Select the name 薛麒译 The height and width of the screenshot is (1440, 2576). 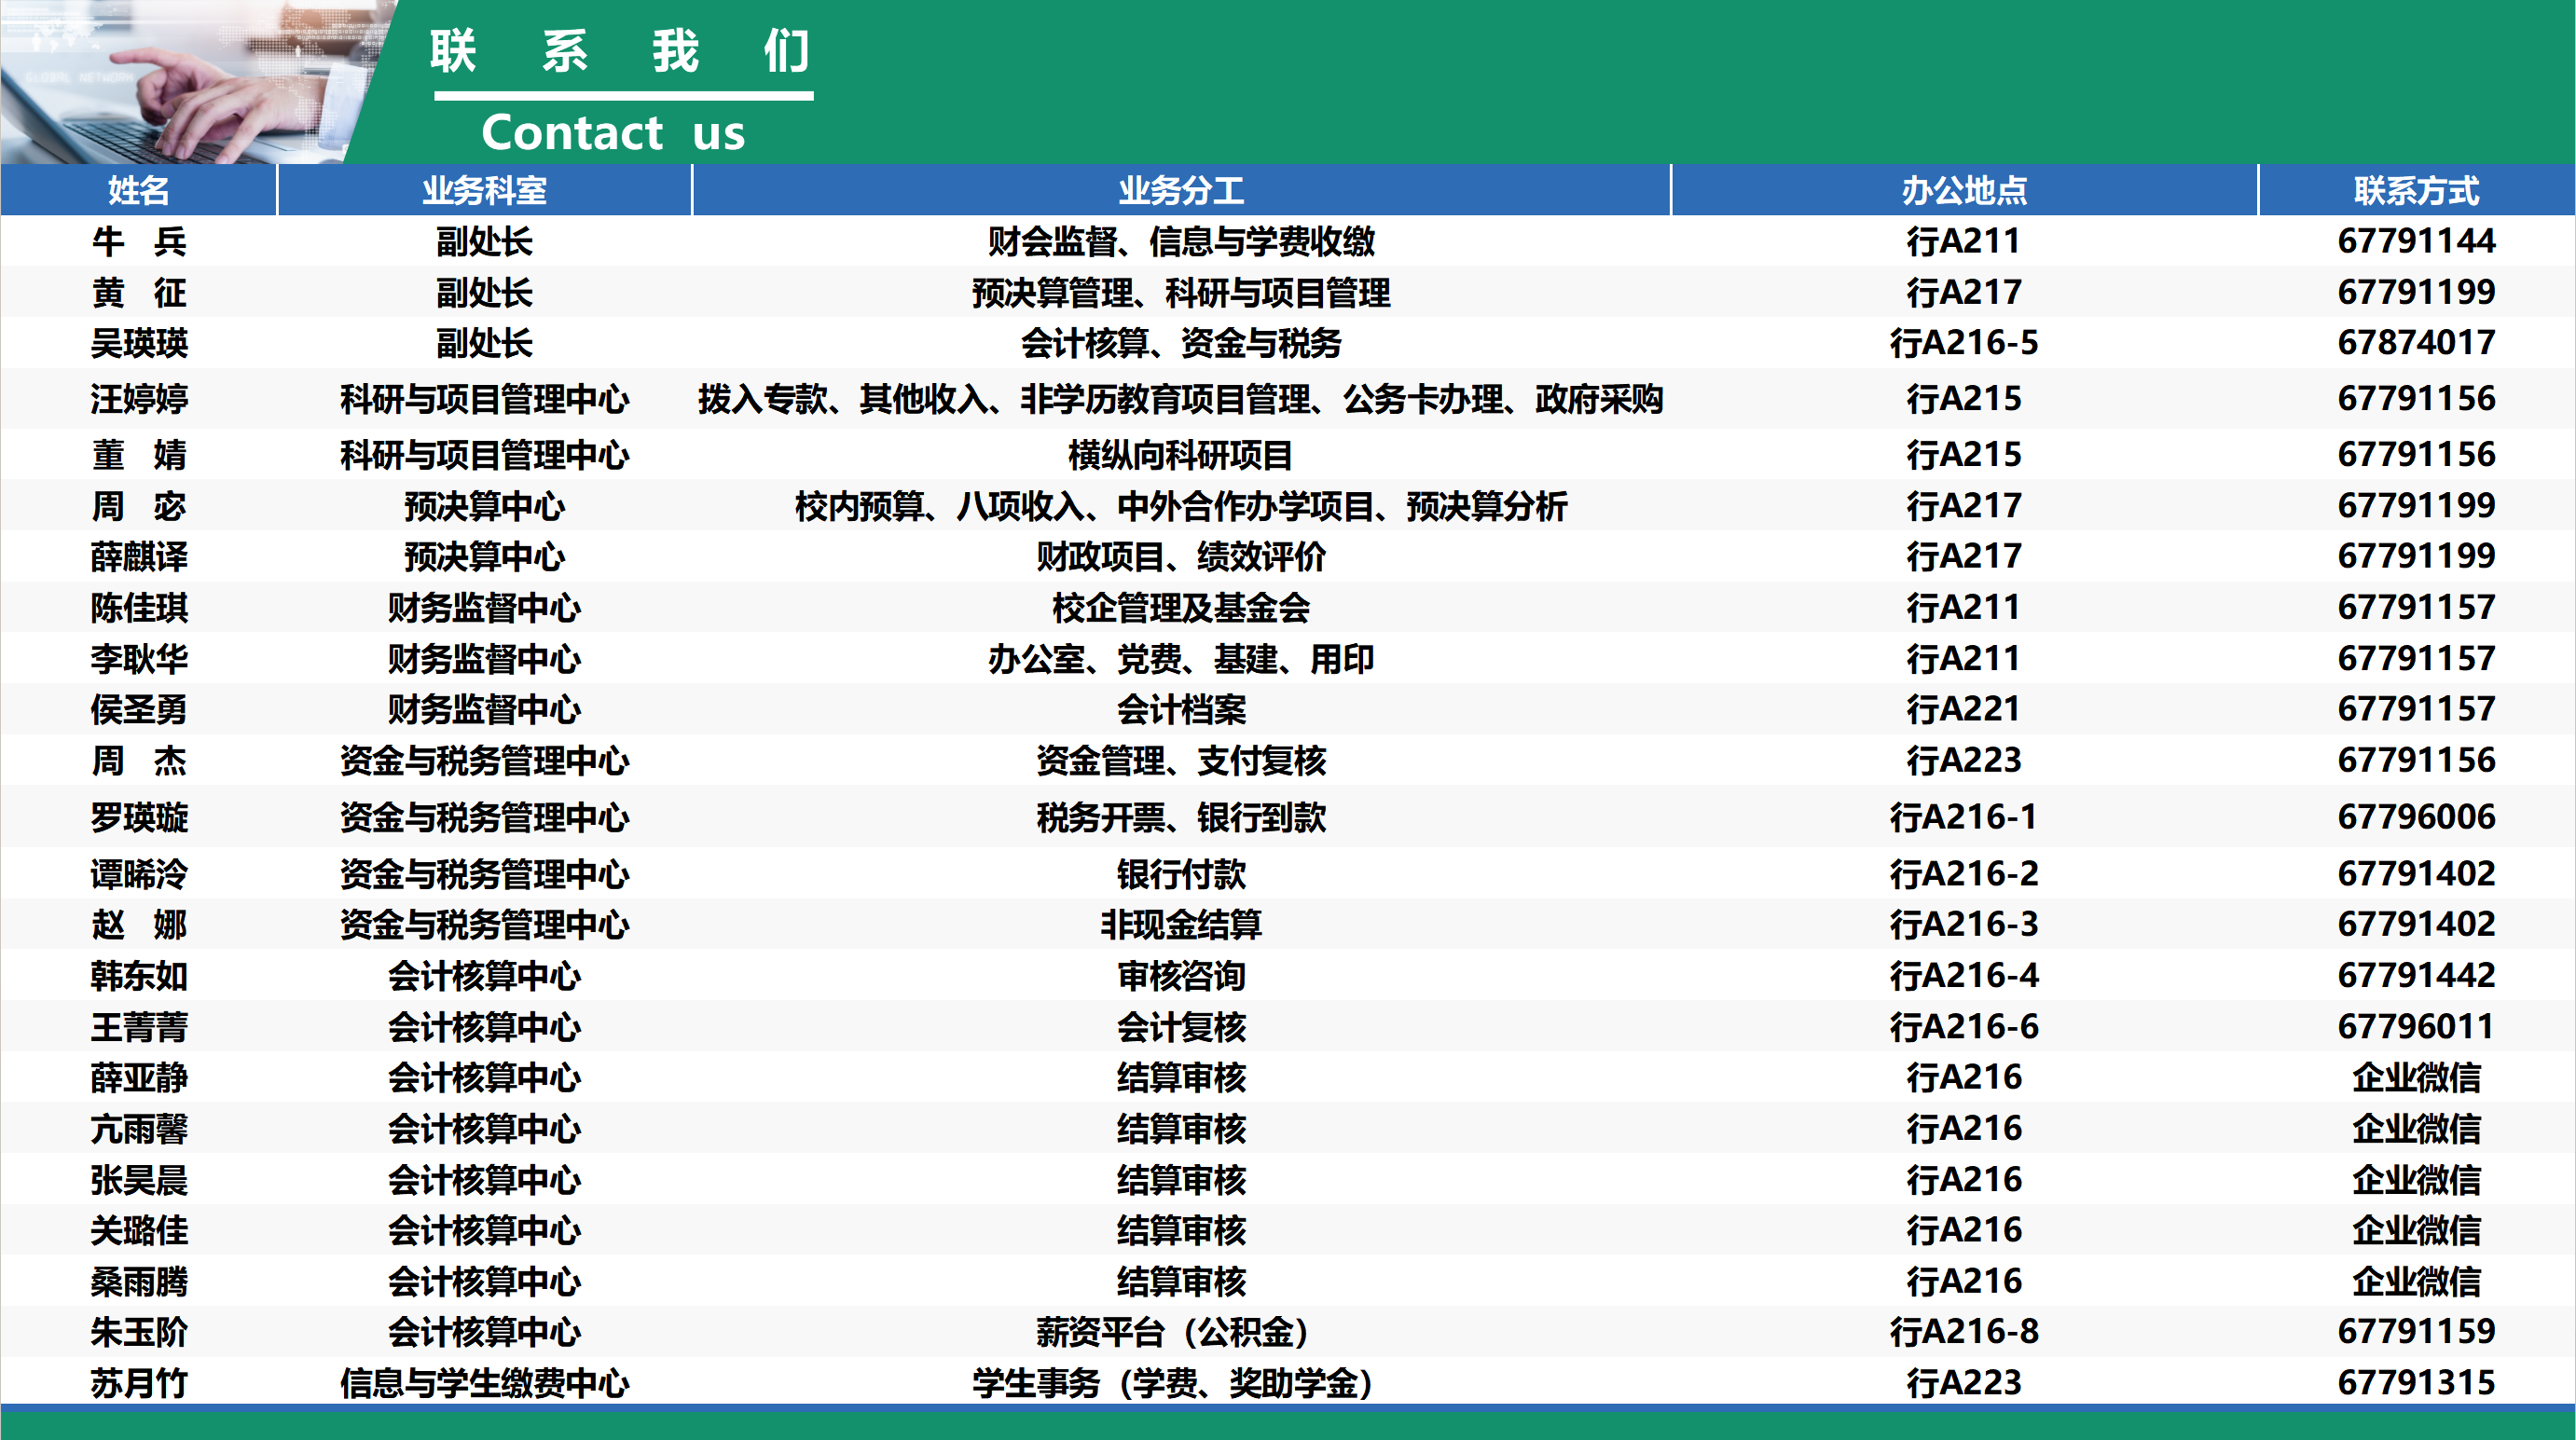138,556
